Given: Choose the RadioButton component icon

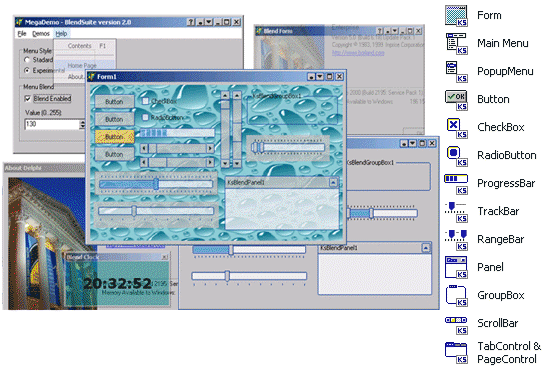Looking at the screenshot, I should (x=456, y=156).
